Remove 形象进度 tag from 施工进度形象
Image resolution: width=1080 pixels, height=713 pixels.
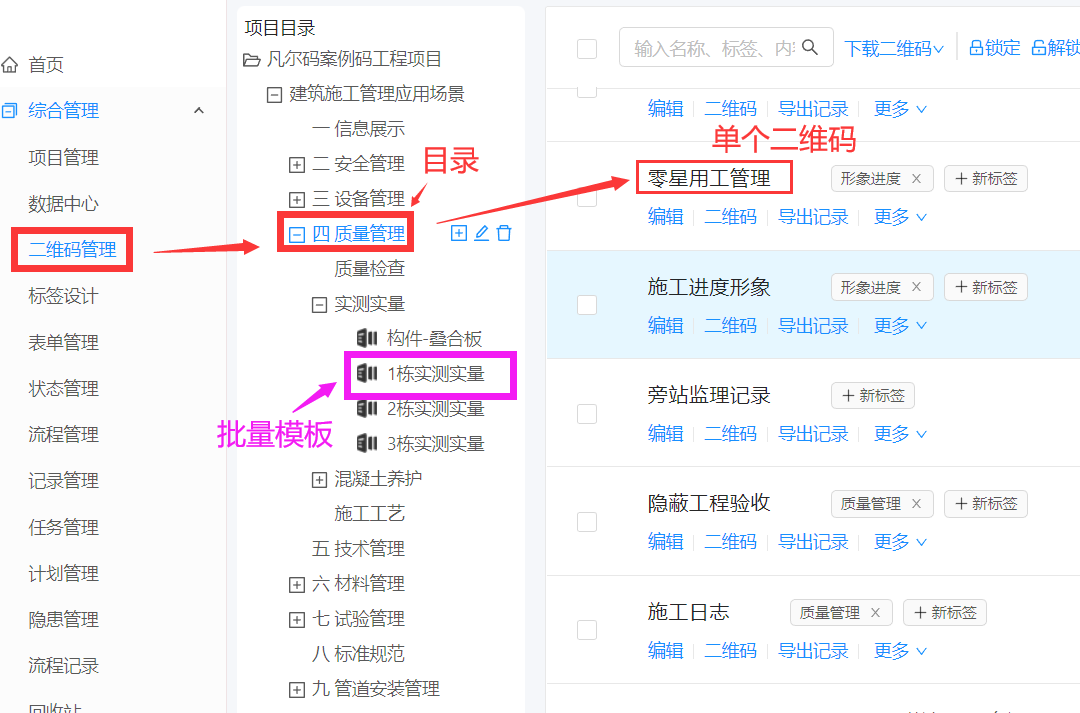pos(917,287)
